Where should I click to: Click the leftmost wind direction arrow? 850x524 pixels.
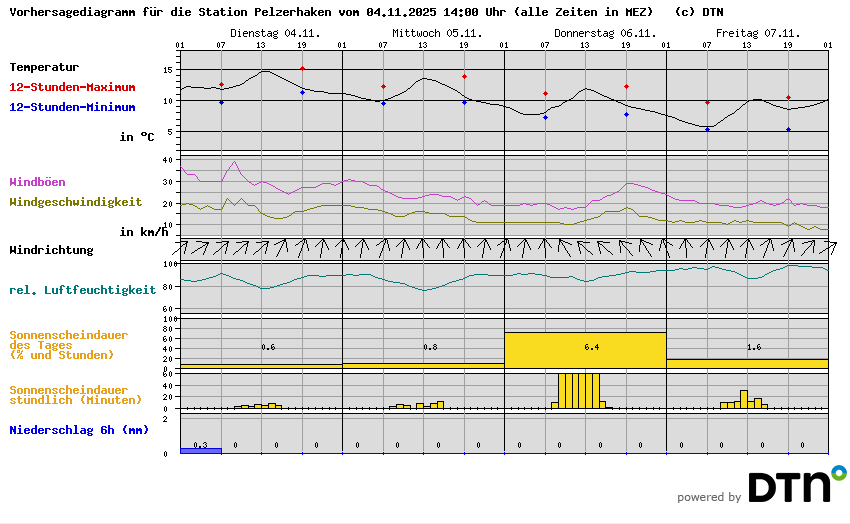[x=188, y=246]
